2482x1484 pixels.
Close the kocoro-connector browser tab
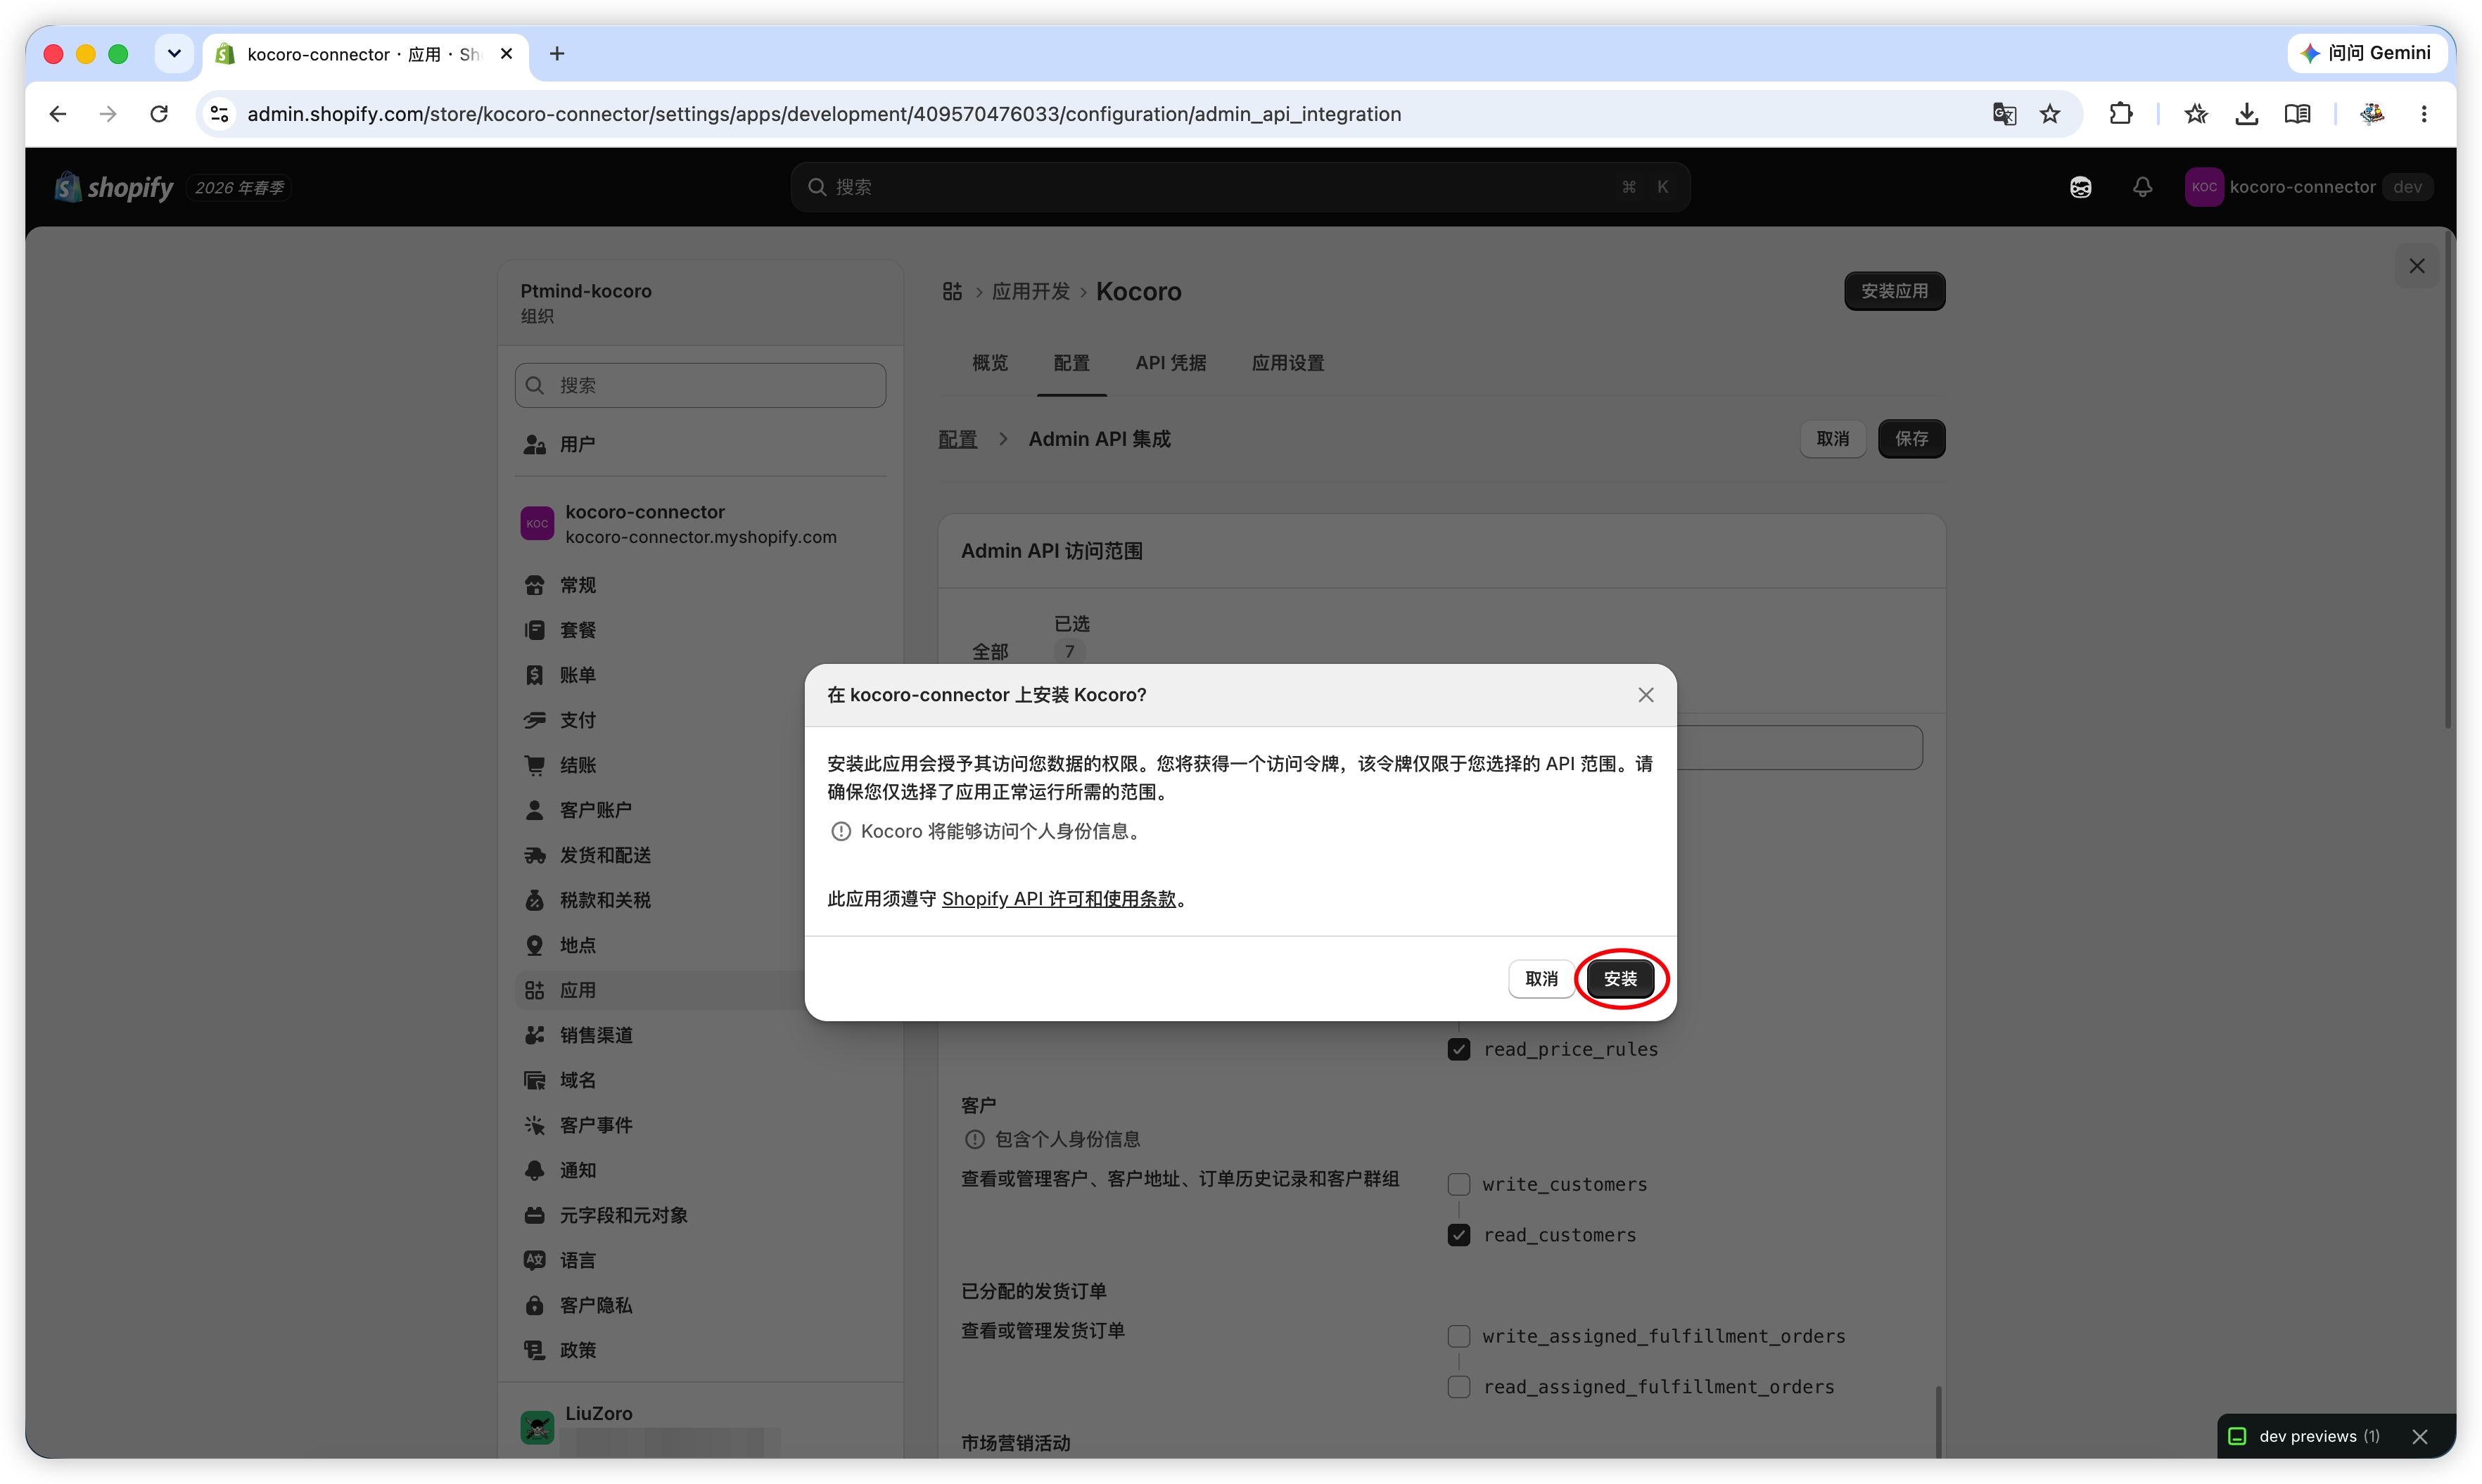tap(507, 54)
